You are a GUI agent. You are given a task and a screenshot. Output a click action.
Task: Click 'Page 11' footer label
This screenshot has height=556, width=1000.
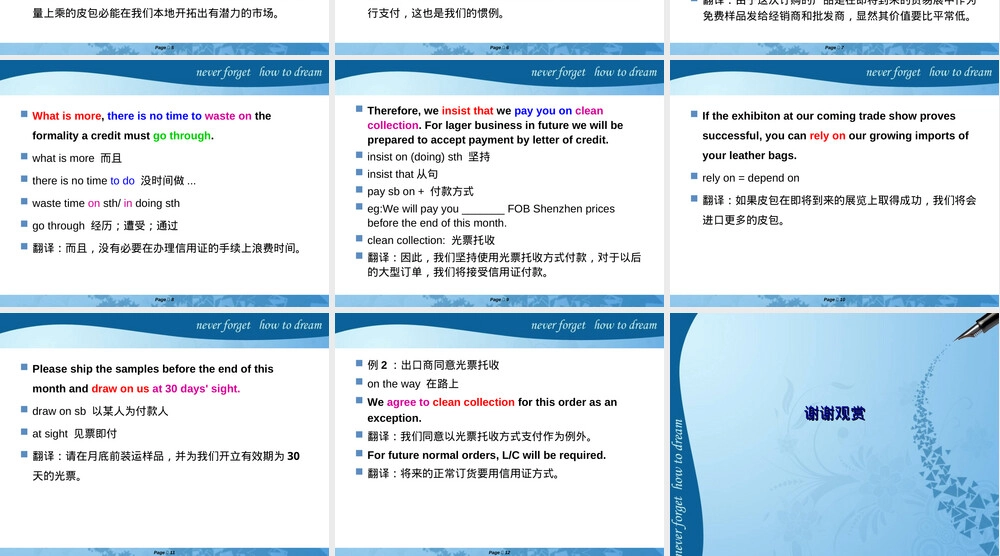coord(164,553)
